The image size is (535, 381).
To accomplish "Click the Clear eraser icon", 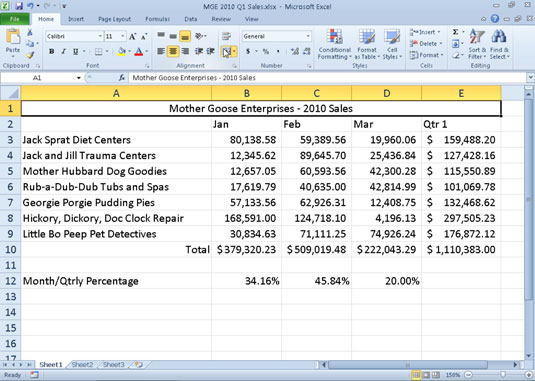I will 456,55.
